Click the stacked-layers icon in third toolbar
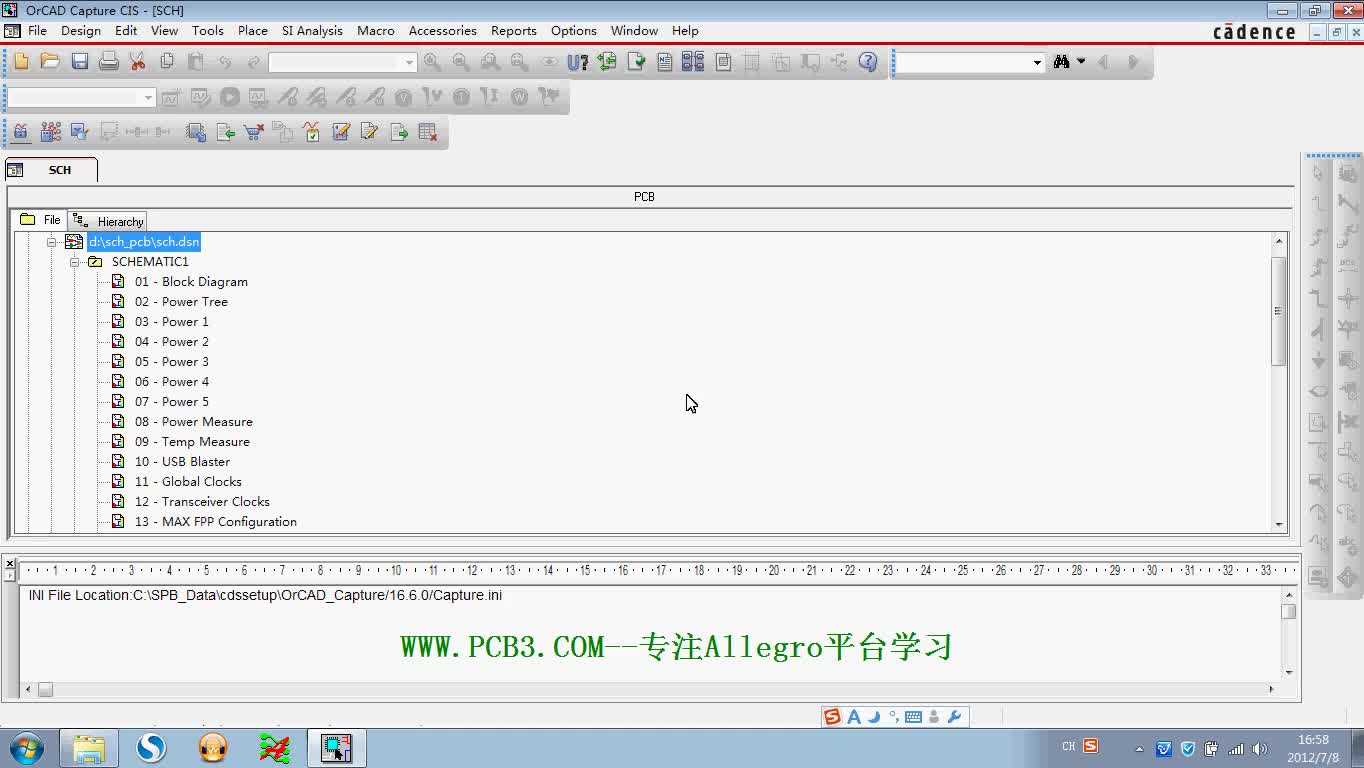The height and width of the screenshot is (768, 1364). point(196,132)
